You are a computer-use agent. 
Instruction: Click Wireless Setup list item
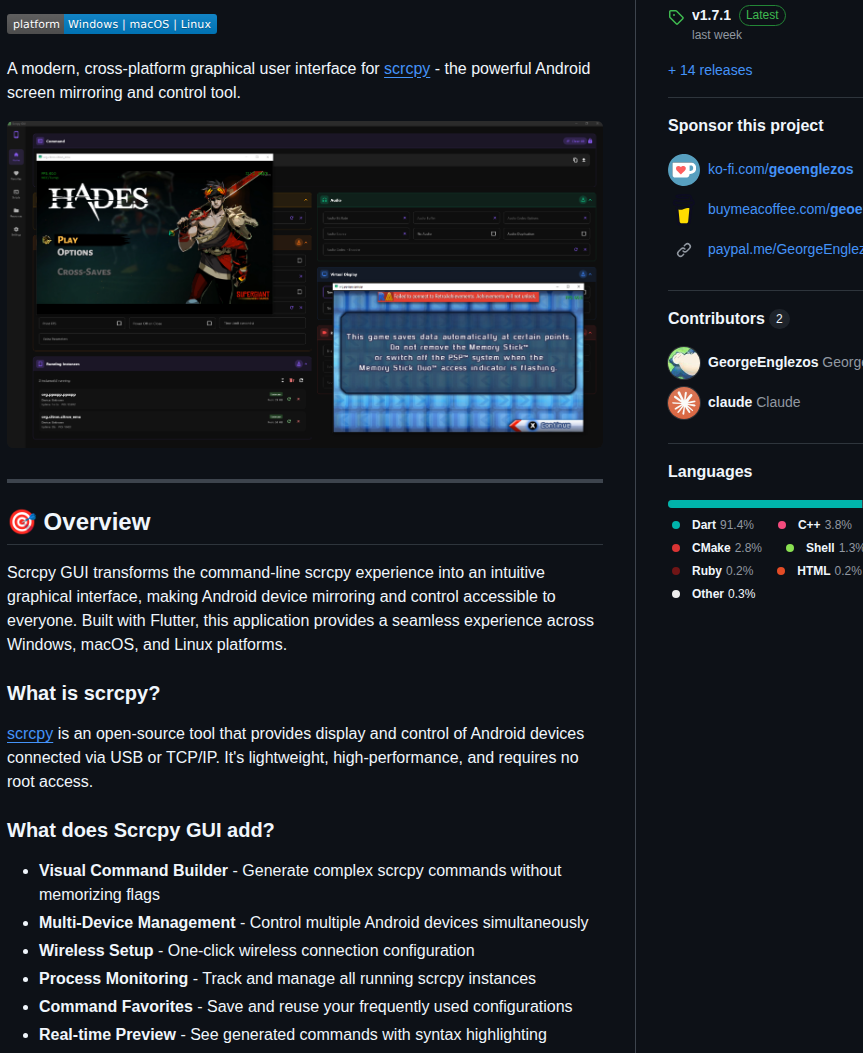click(257, 951)
